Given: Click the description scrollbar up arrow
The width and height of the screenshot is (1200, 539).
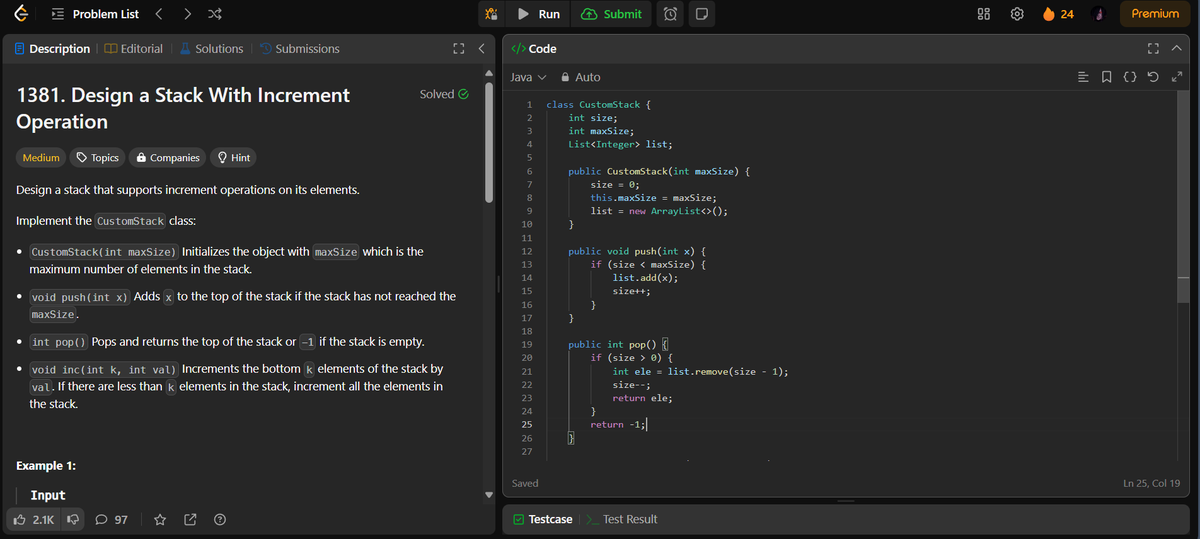Looking at the screenshot, I should pos(490,72).
